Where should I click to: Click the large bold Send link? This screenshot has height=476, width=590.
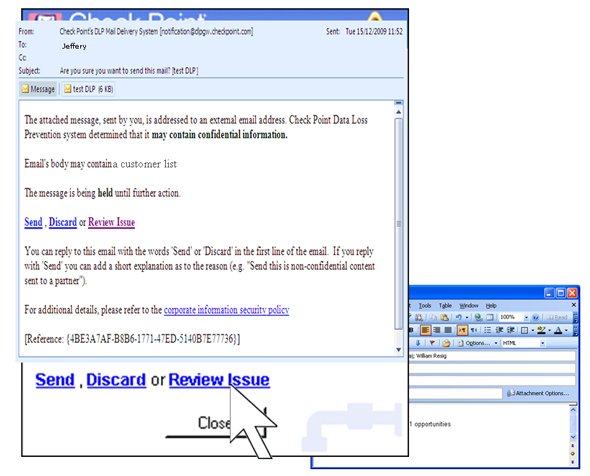(x=55, y=379)
